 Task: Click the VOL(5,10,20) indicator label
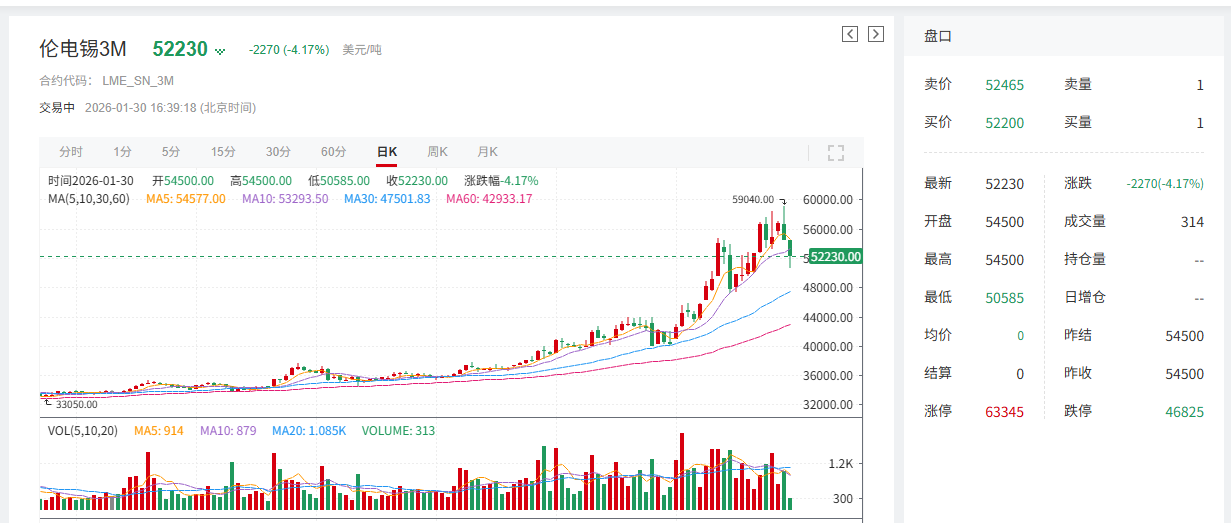(x=84, y=431)
